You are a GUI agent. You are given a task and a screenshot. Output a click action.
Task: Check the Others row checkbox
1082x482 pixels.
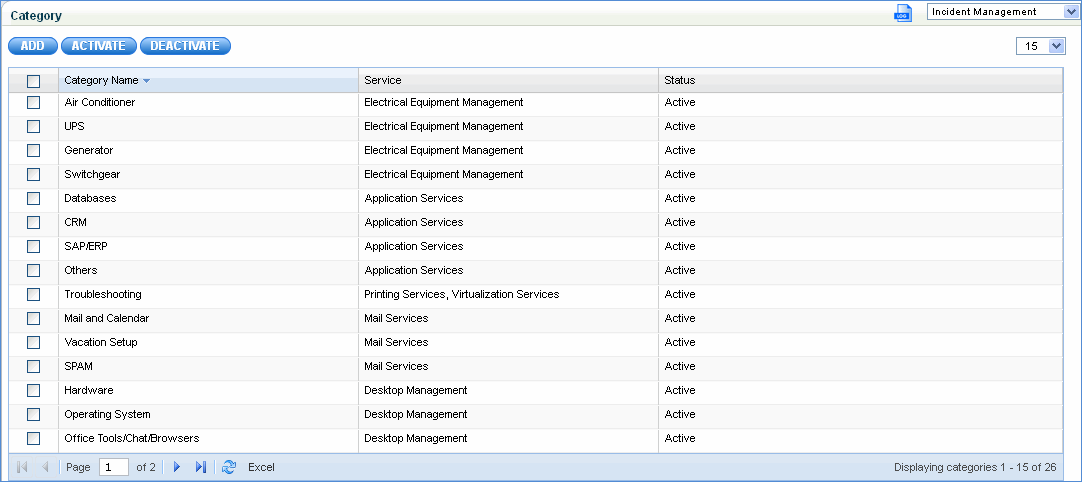[x=33, y=270]
